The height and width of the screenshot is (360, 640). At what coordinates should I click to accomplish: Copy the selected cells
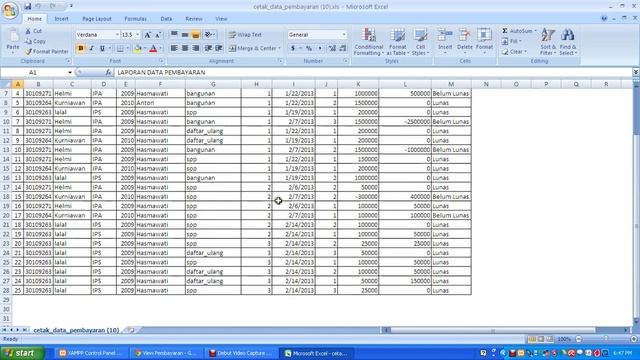coord(36,41)
